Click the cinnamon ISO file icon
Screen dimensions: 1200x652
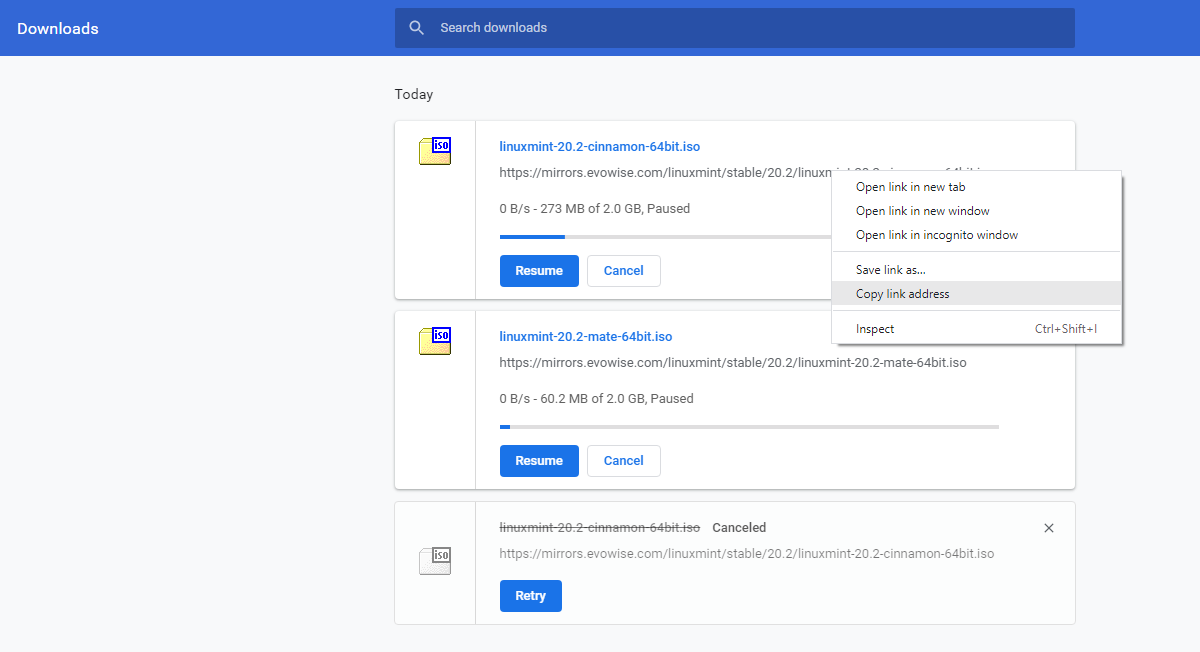pos(435,151)
